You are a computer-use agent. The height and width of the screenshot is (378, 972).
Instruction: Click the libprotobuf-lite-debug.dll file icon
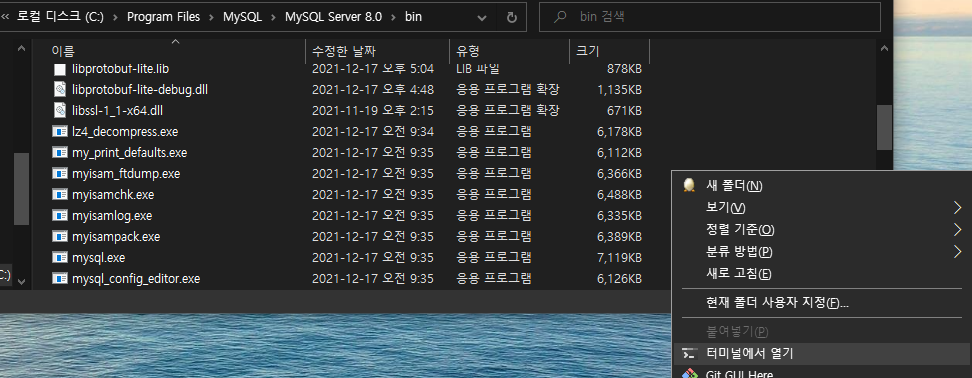click(x=60, y=89)
